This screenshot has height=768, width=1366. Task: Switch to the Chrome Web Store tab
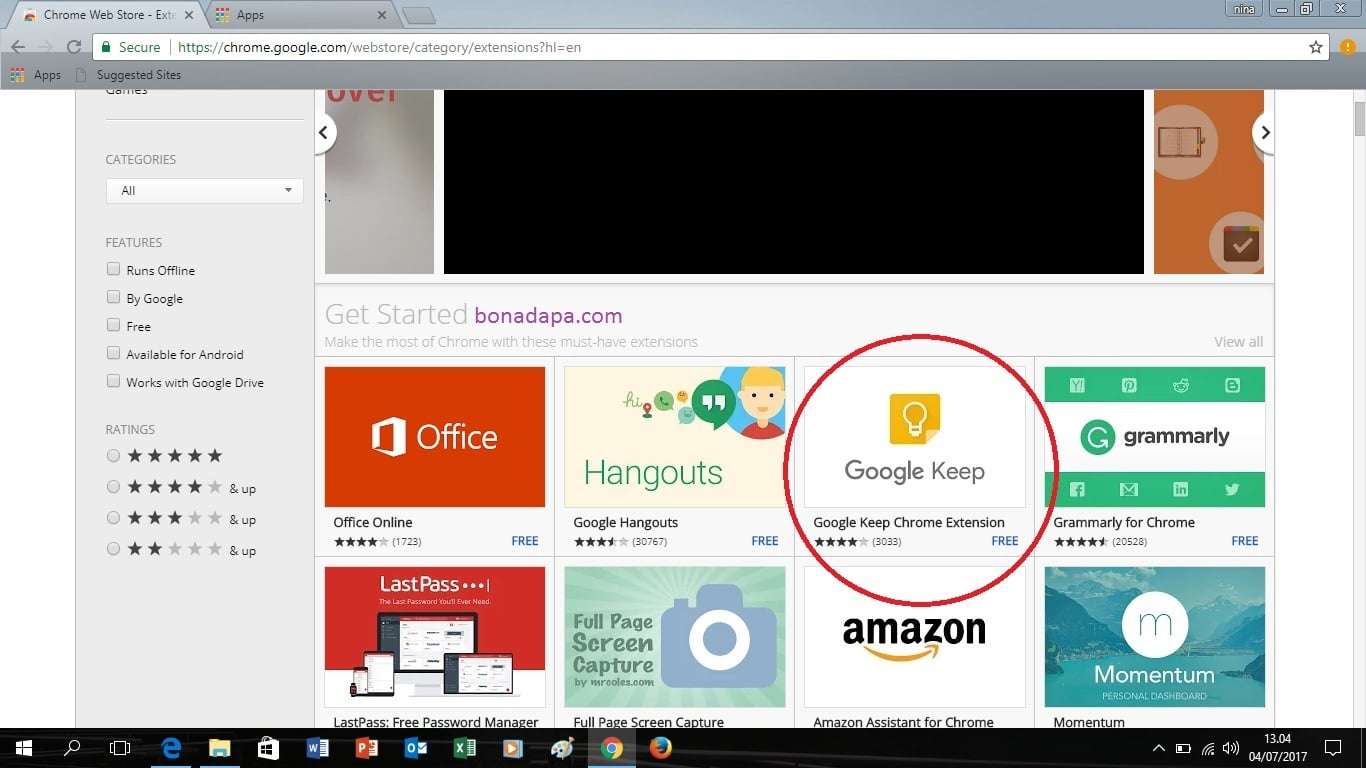106,15
